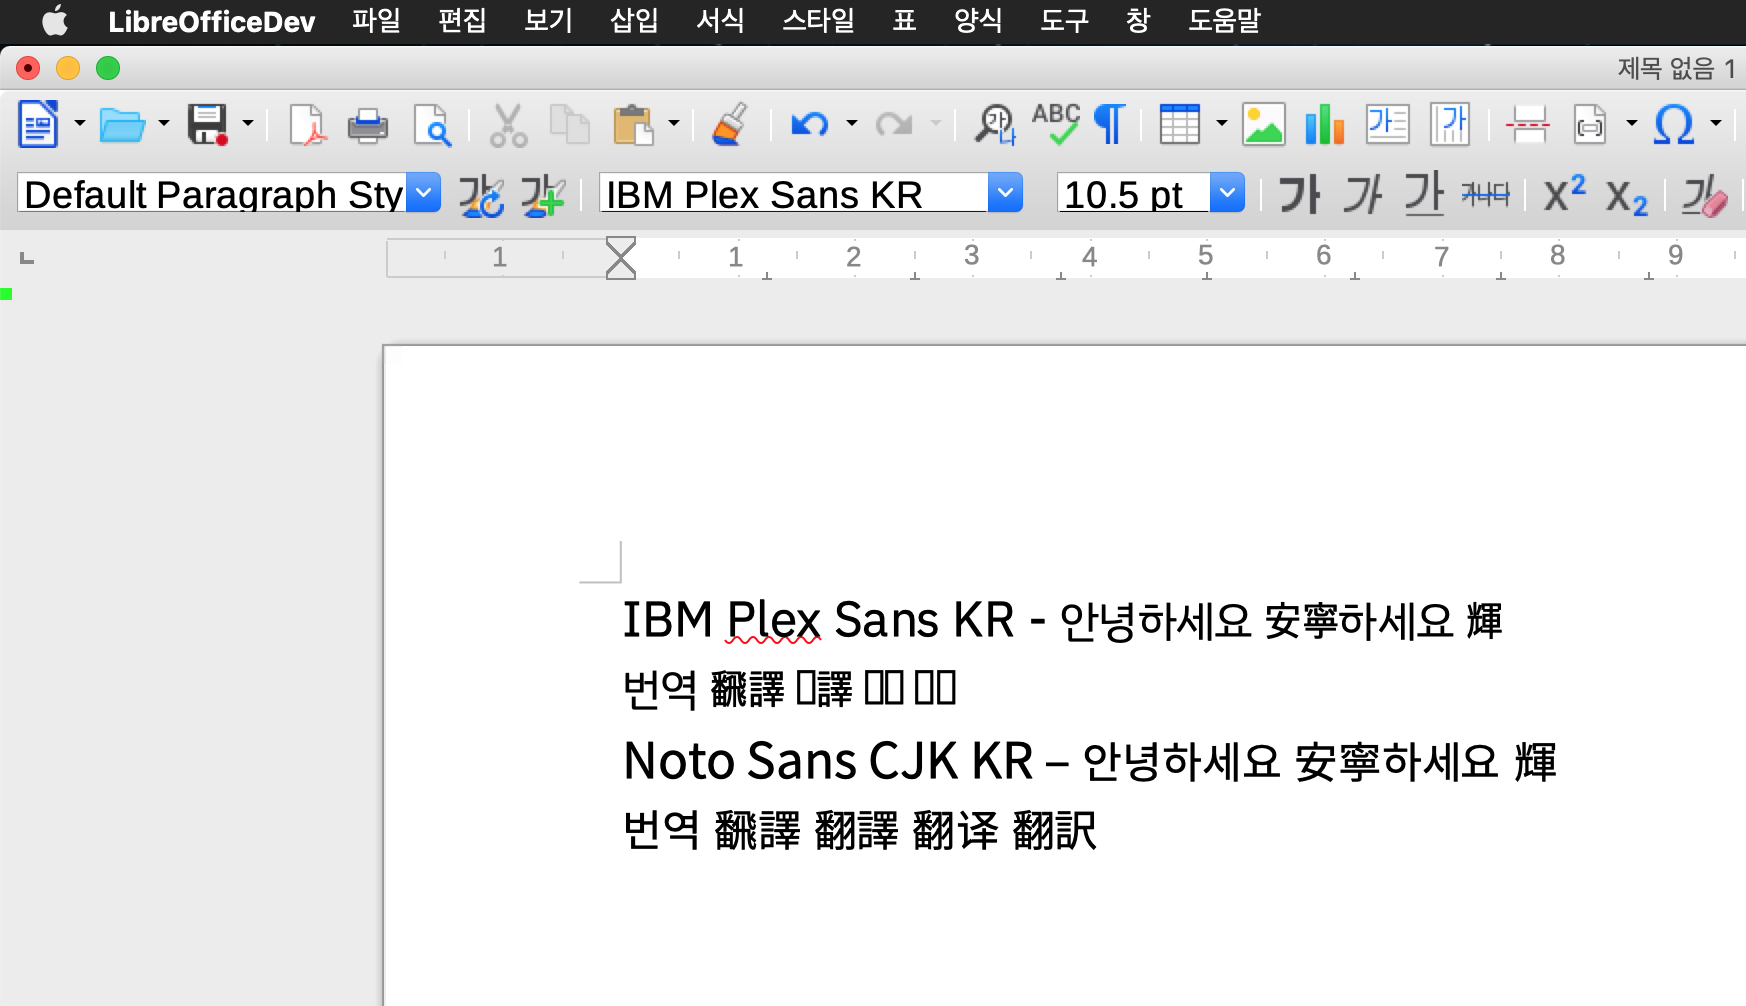Open the 서식 menu
The image size is (1746, 1006).
[x=720, y=20]
